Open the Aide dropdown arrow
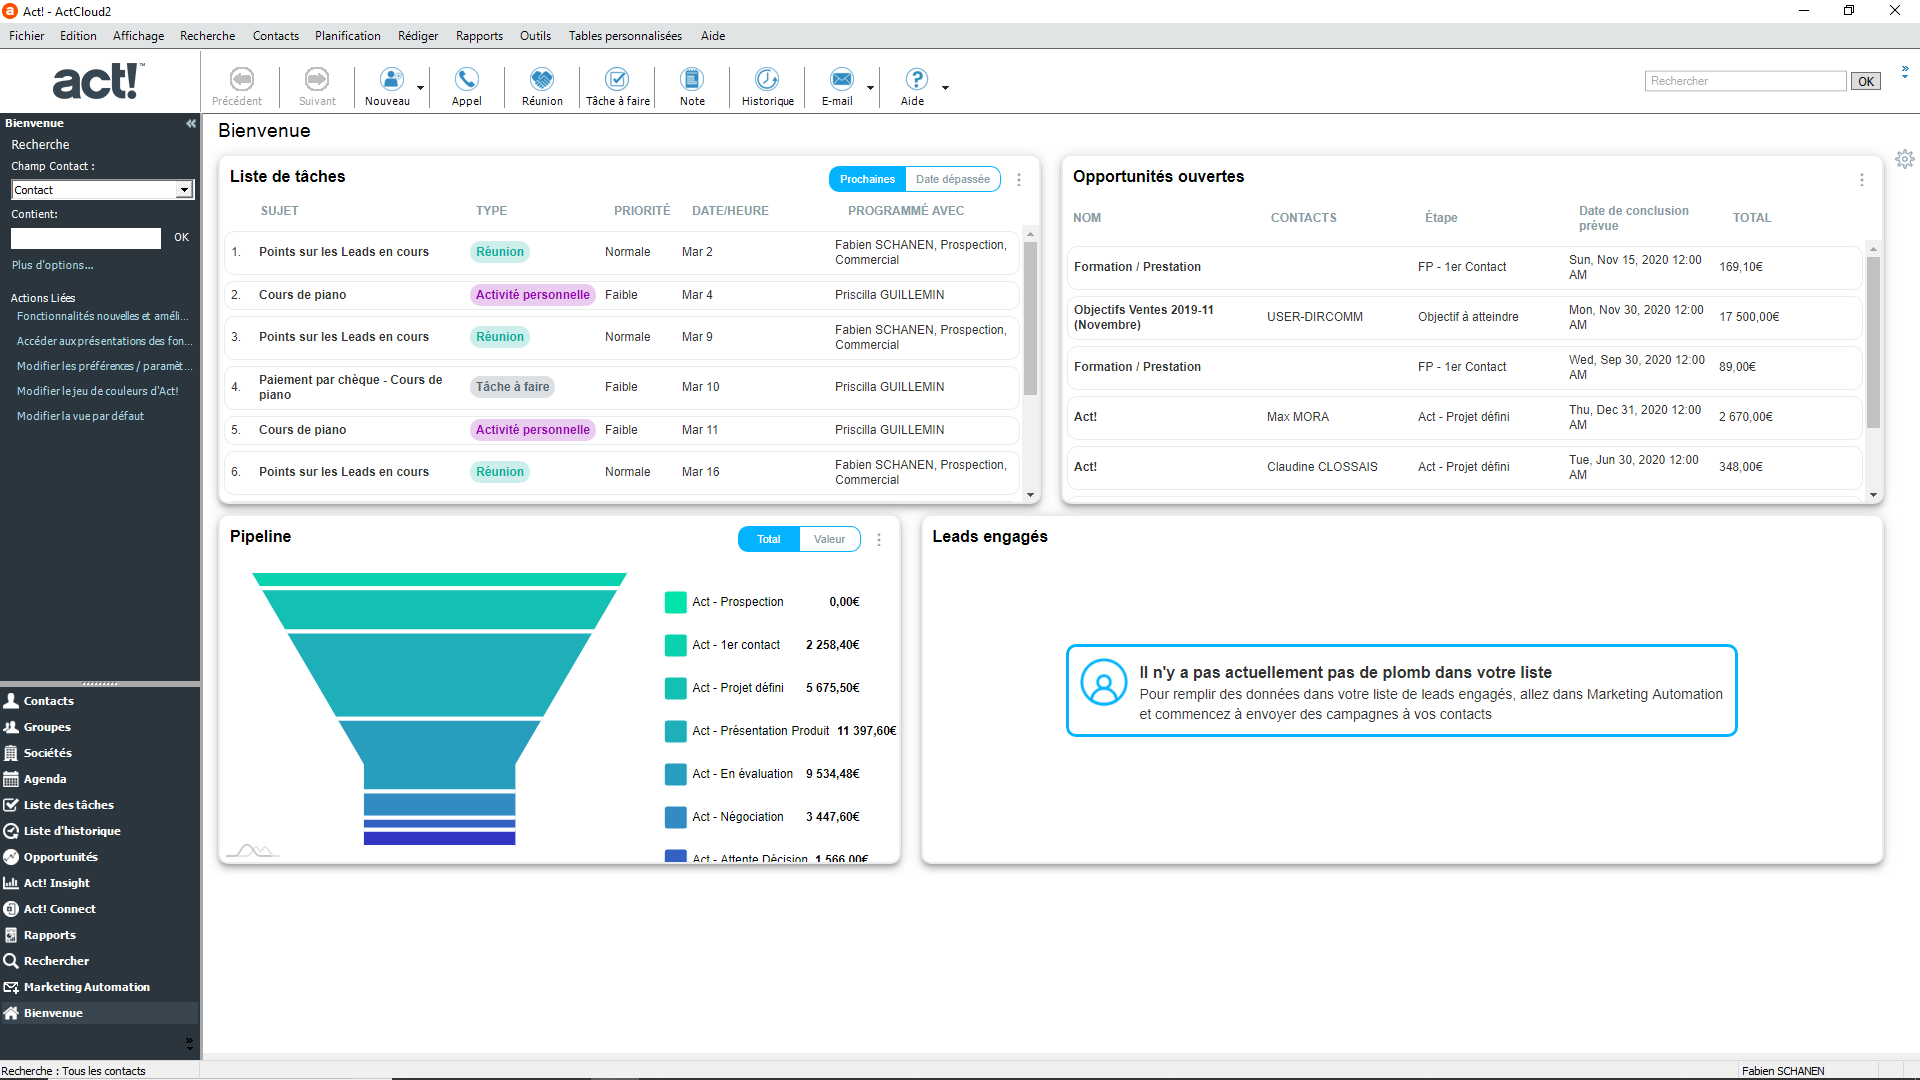The height and width of the screenshot is (1080, 1920). pos(945,88)
